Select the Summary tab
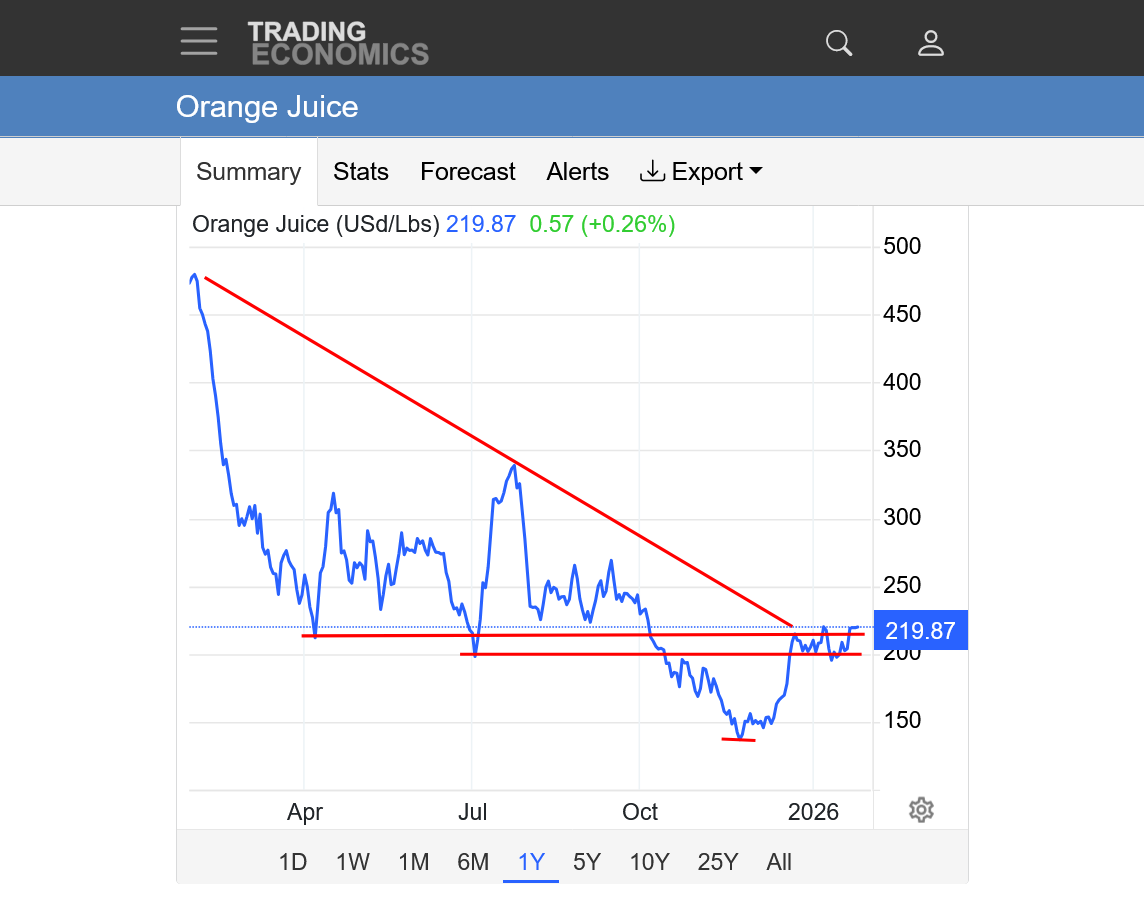 (248, 172)
